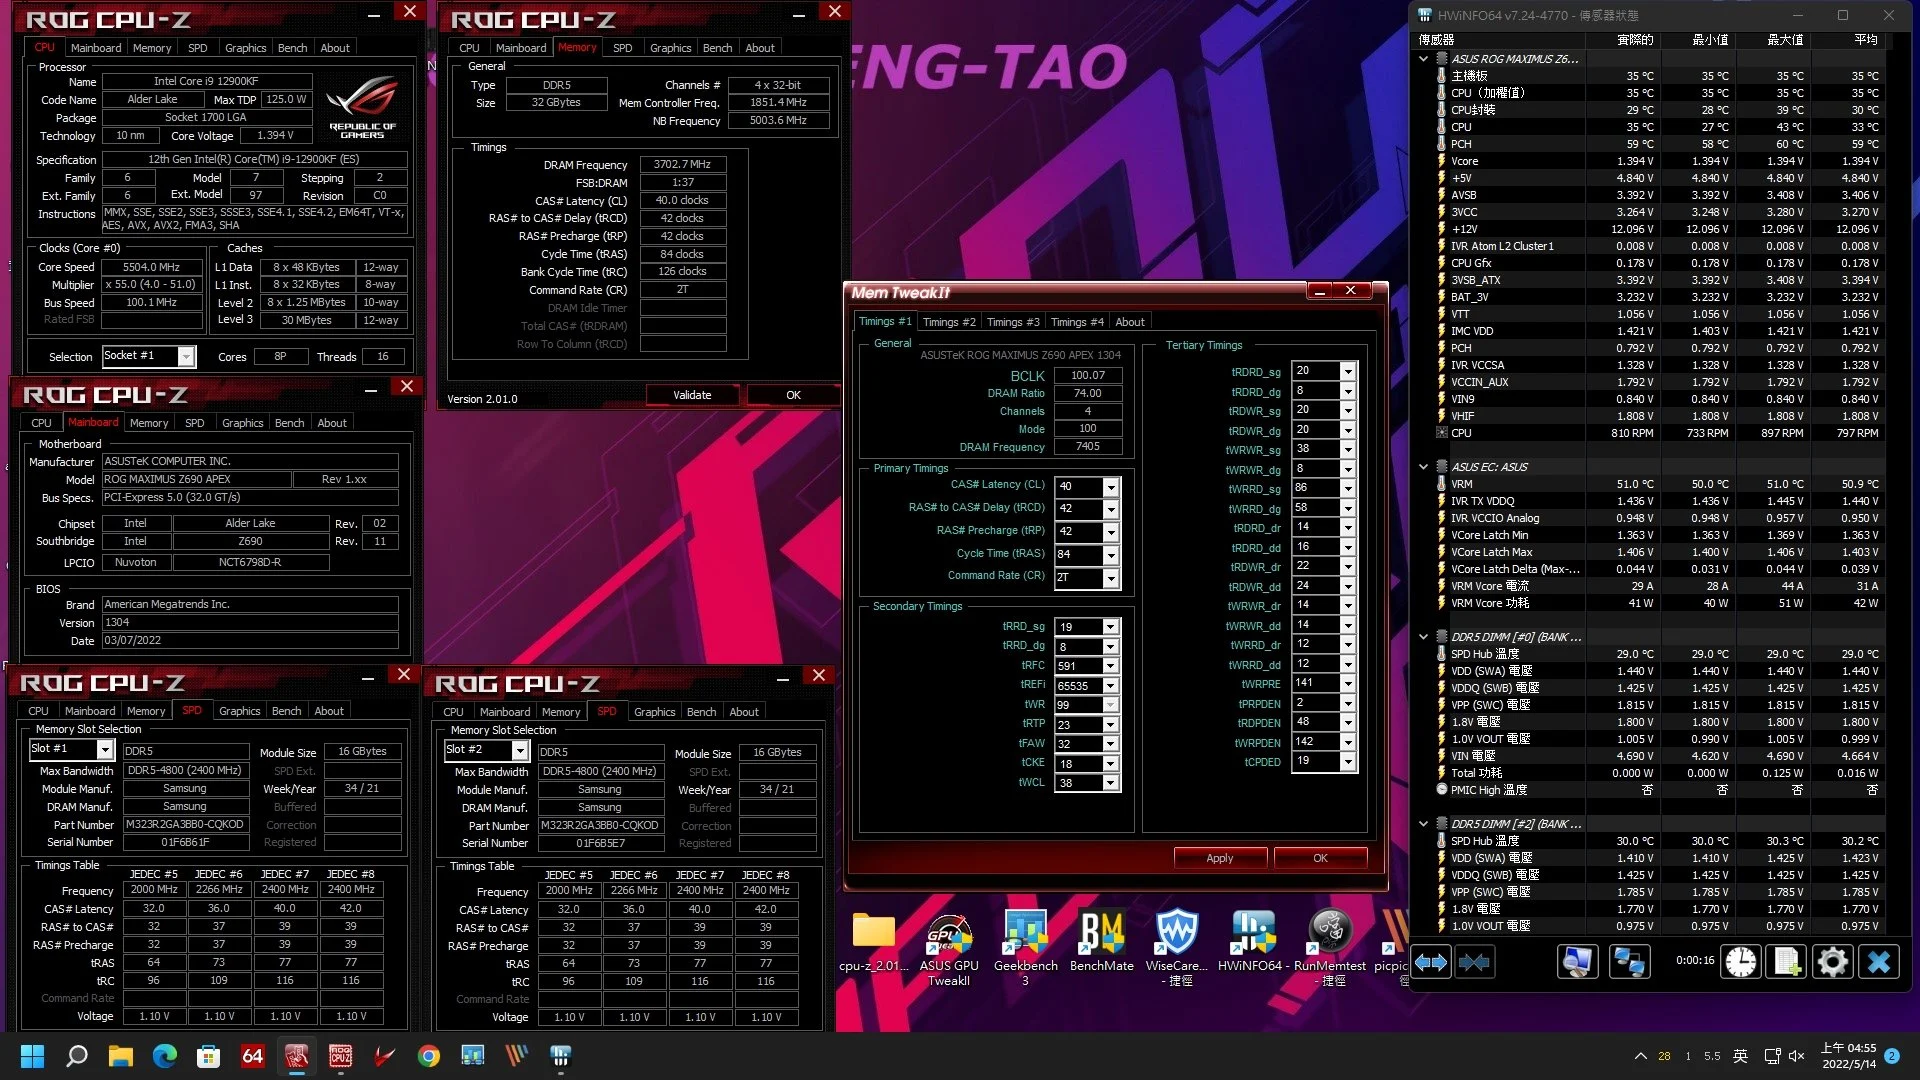1920x1080 pixels.
Task: Switch to Timings #2 tab in MemTweakIt
Action: [x=948, y=322]
